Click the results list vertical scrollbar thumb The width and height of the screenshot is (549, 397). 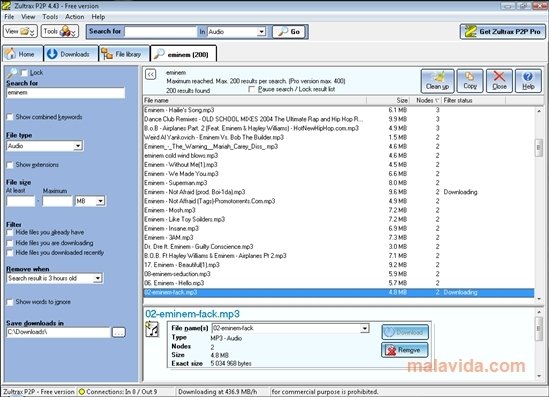538,148
